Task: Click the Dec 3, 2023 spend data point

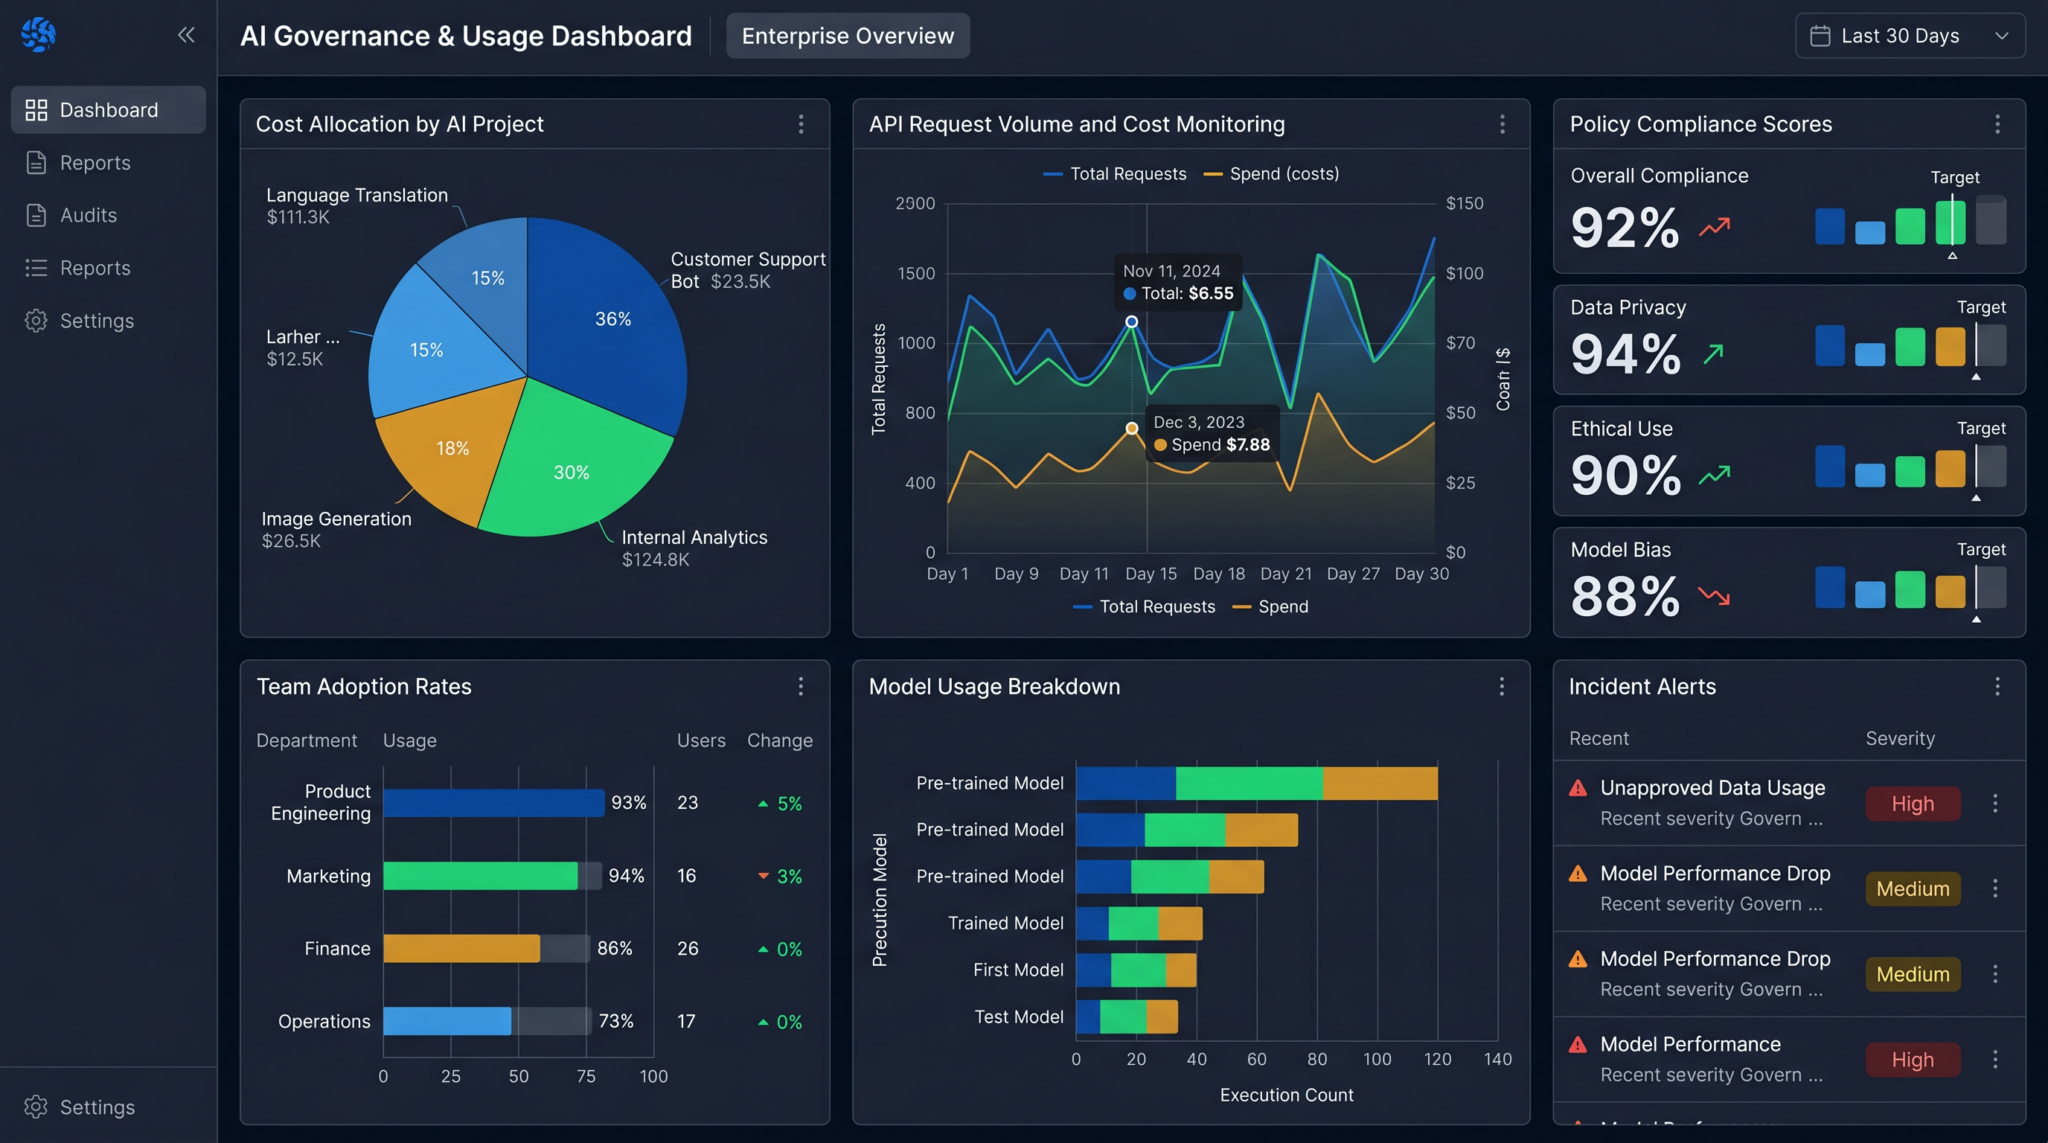Action: (1131, 428)
